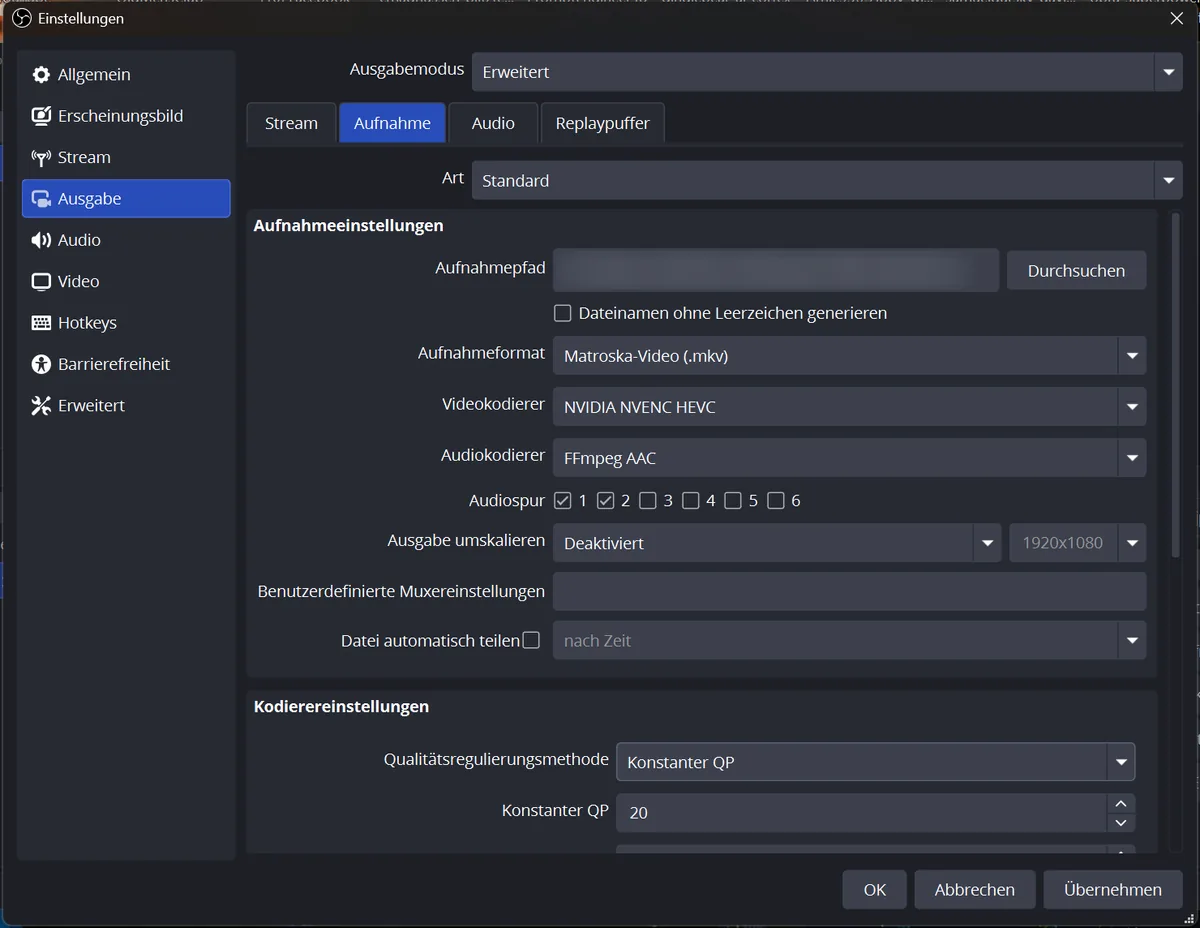Screen dimensions: 1200x928
Task: Uncheck Audiospur 1
Action: pos(563,501)
